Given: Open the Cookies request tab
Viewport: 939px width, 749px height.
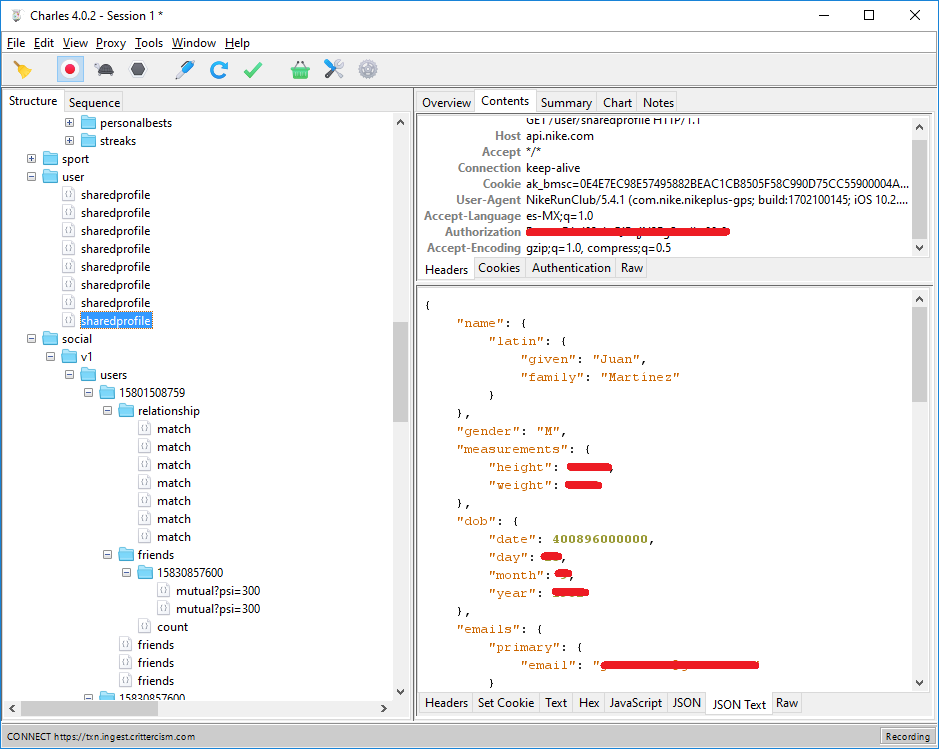Looking at the screenshot, I should pos(499,268).
